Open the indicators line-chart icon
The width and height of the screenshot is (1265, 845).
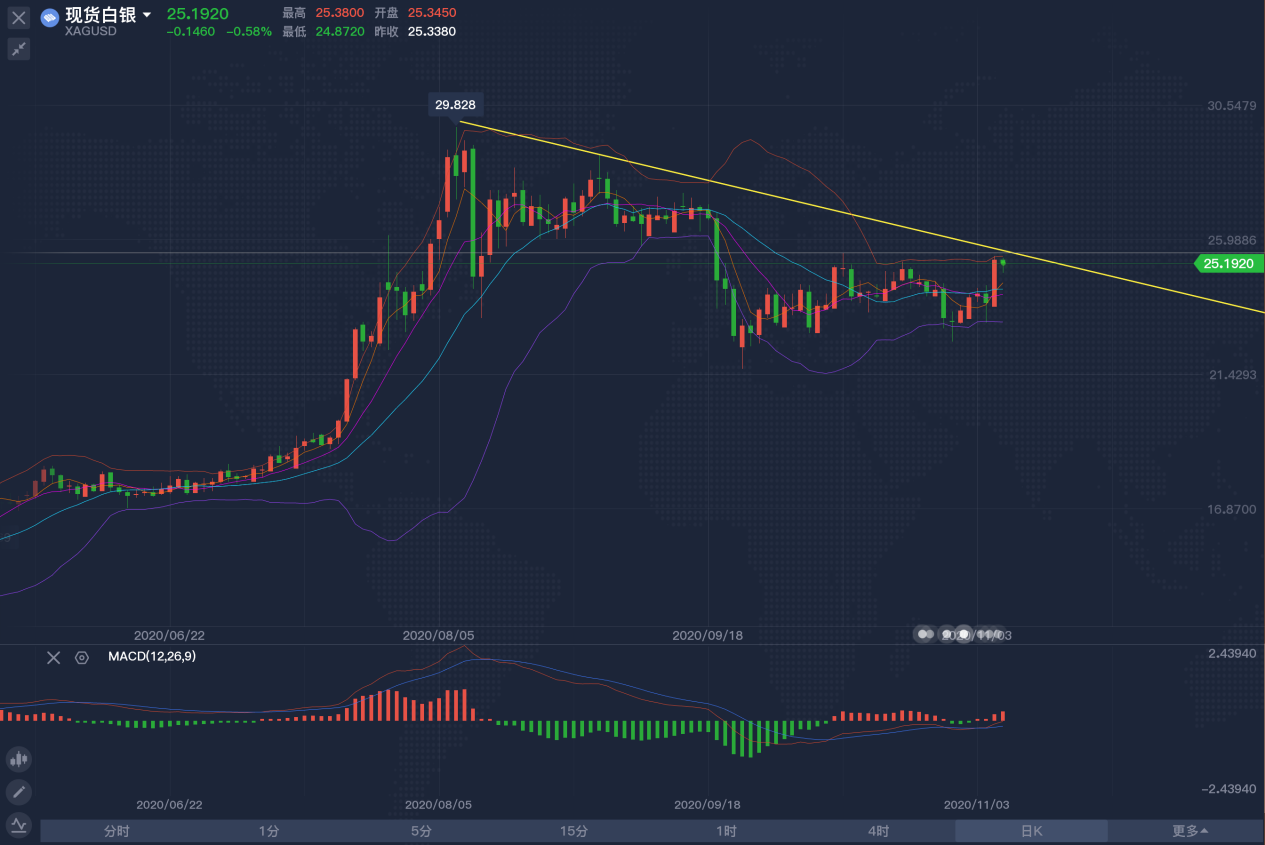pos(18,825)
